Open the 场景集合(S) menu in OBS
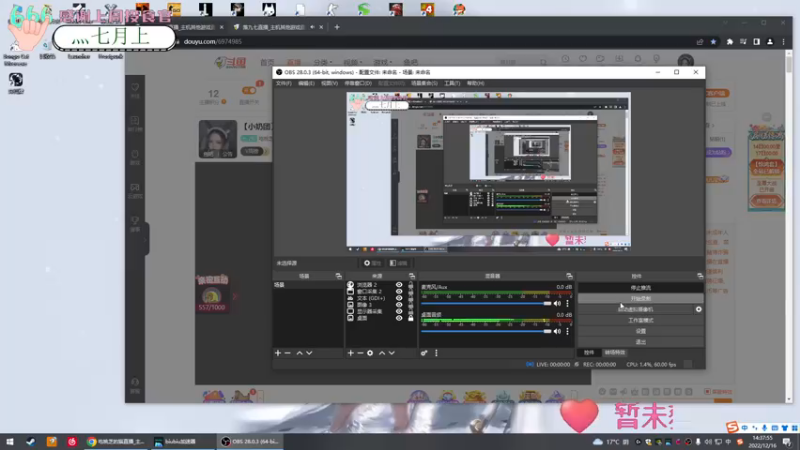This screenshot has height=450, width=800. click(x=424, y=83)
